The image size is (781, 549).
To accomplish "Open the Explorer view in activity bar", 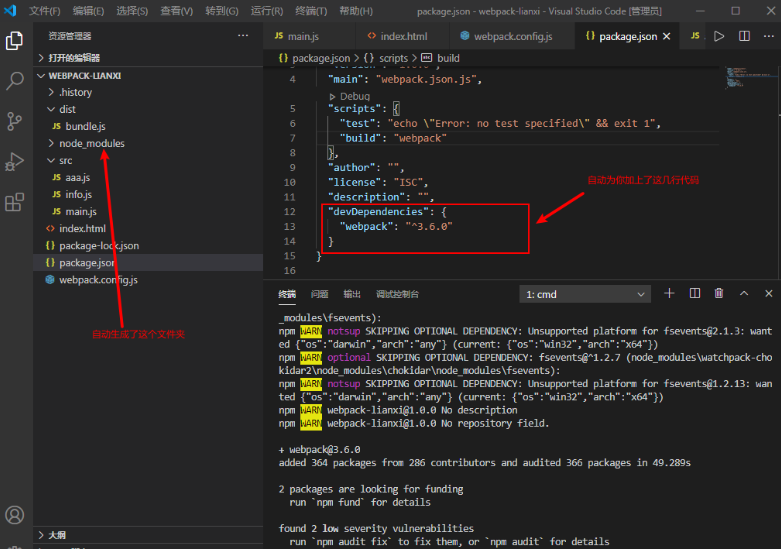I will point(14,40).
